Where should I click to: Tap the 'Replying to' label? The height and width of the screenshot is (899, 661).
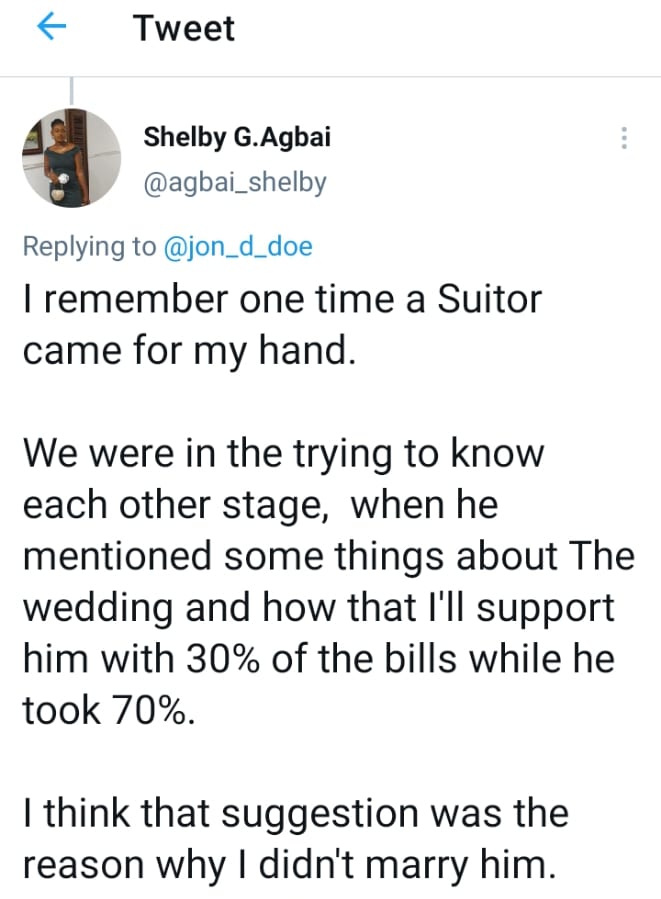(89, 246)
